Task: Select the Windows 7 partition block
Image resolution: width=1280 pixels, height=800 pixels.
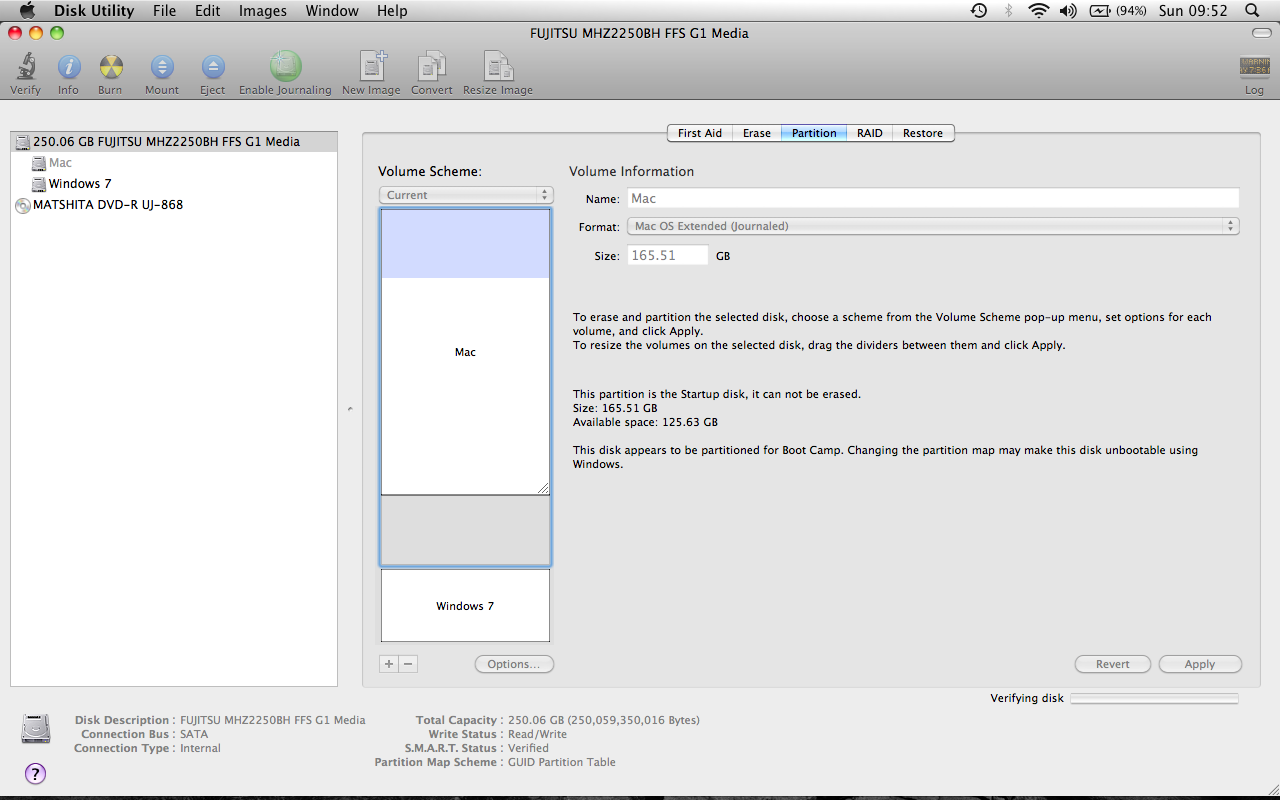Action: pos(465,606)
